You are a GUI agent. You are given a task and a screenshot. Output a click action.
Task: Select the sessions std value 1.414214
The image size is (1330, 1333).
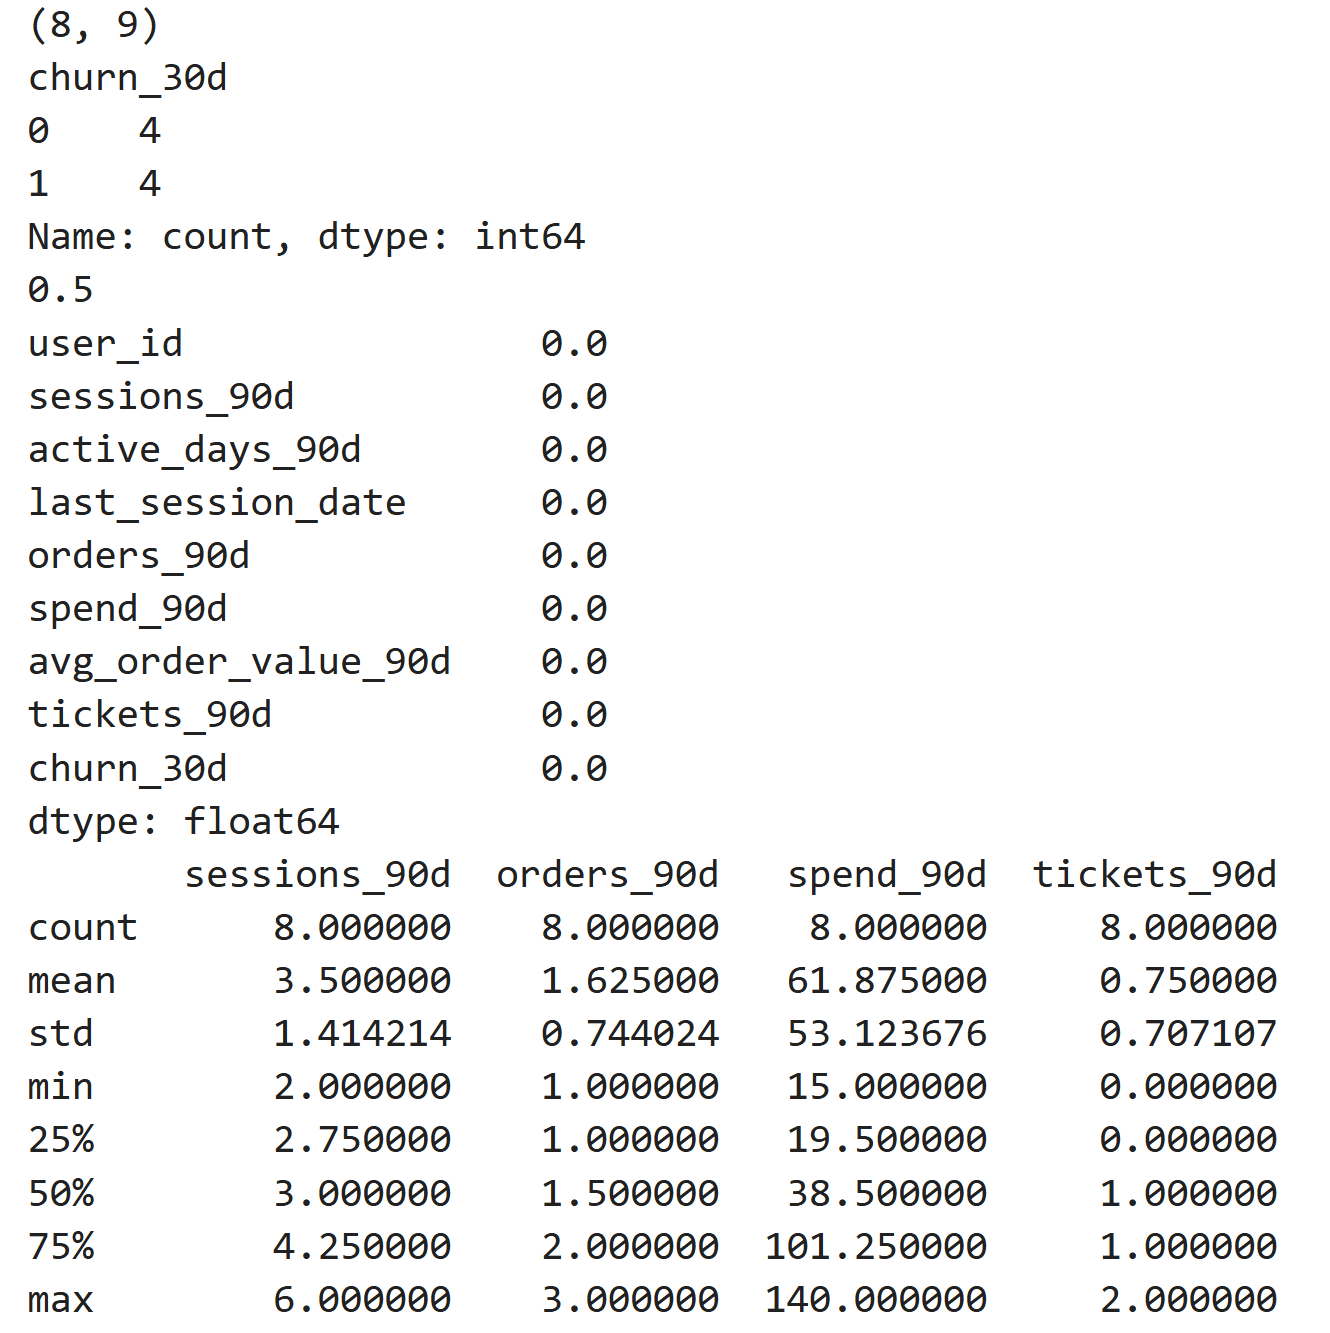click(x=362, y=1034)
